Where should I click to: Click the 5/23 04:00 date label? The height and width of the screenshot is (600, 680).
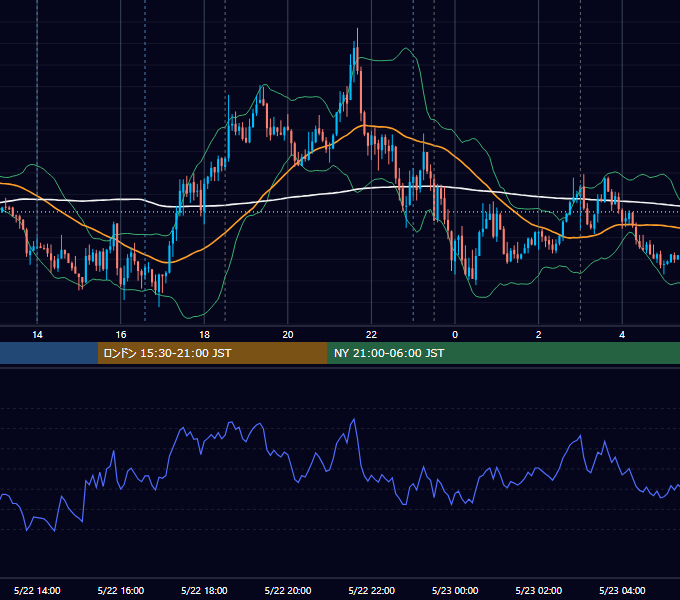tap(622, 590)
